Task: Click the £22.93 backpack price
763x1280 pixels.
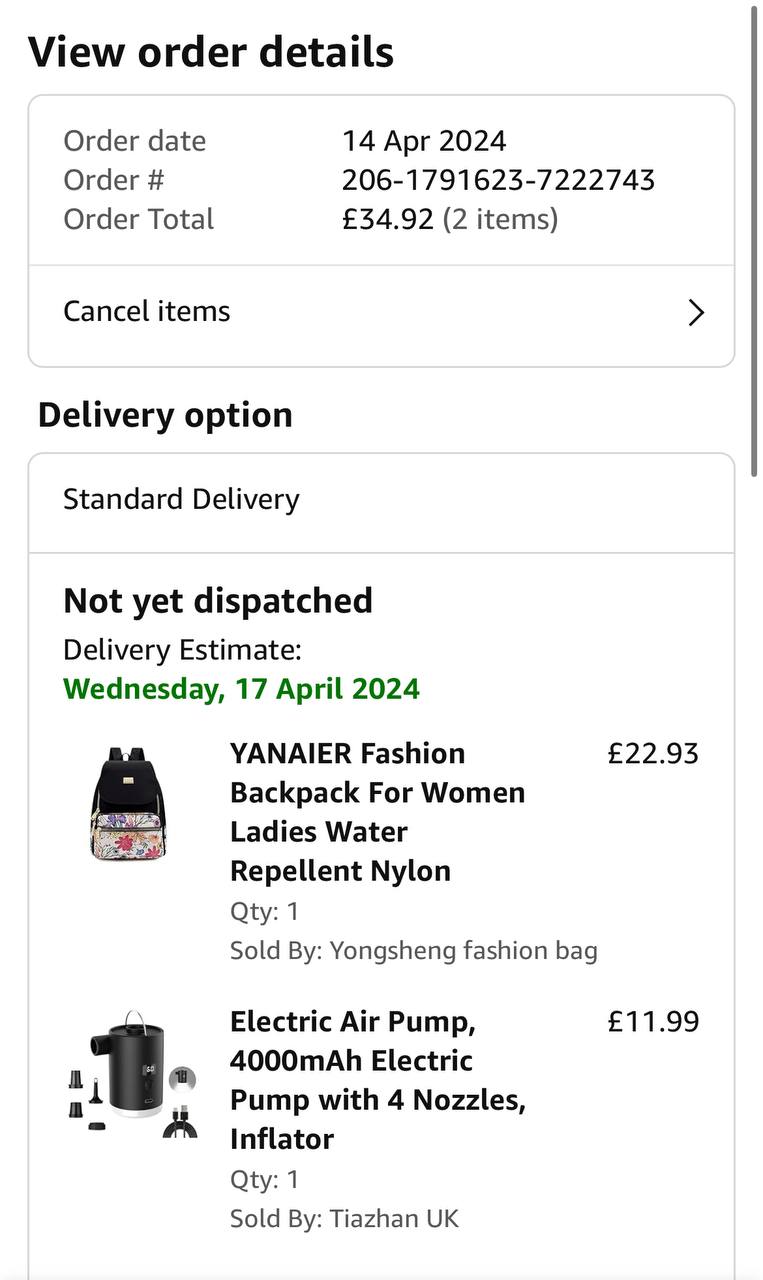Action: pyautogui.click(x=653, y=753)
